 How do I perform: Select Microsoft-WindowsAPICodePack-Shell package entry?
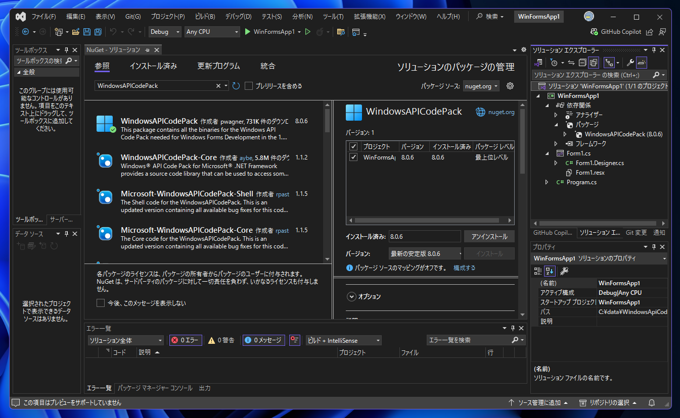(204, 201)
